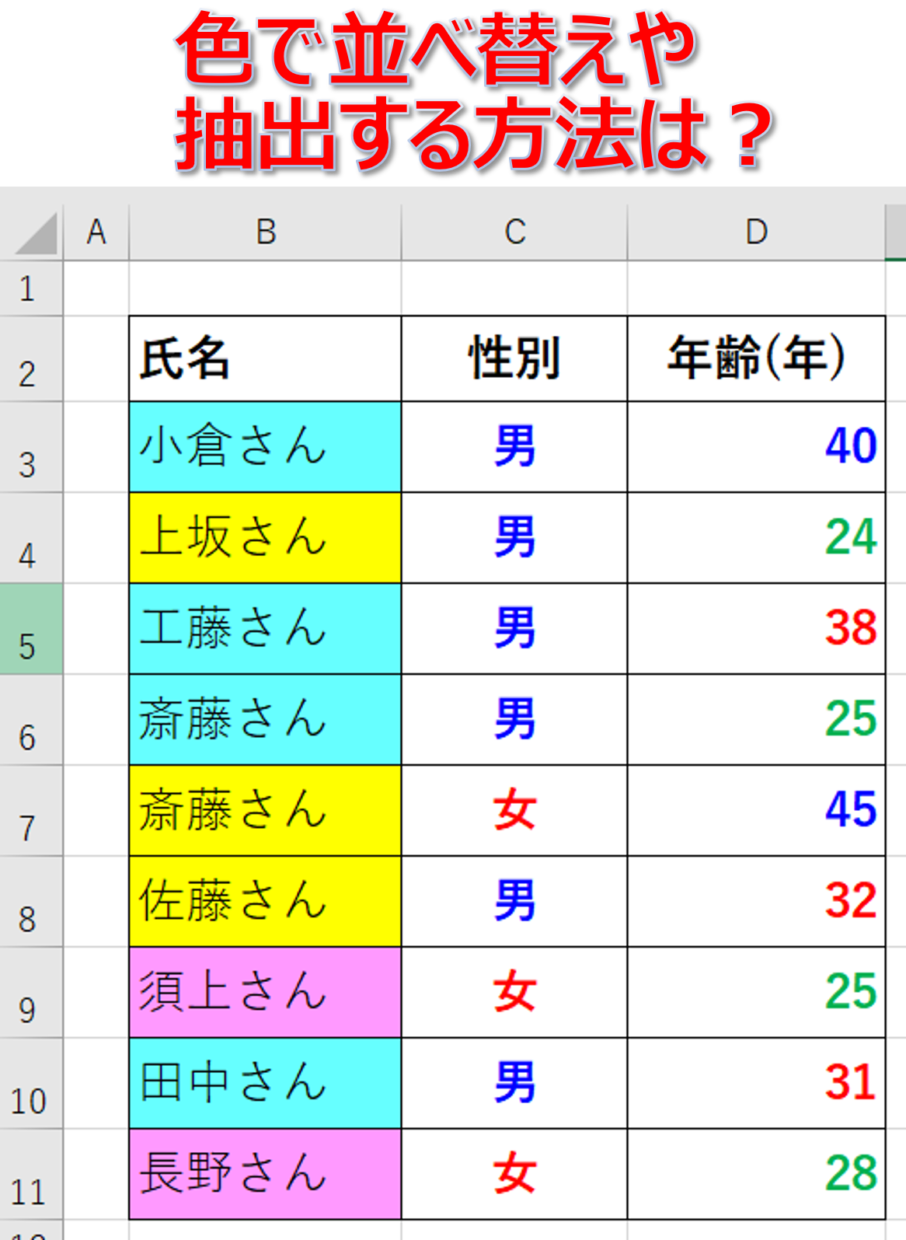Viewport: 906px width, 1240px height.
Task: Select the pink cell 長野さん
Action: pos(265,1175)
